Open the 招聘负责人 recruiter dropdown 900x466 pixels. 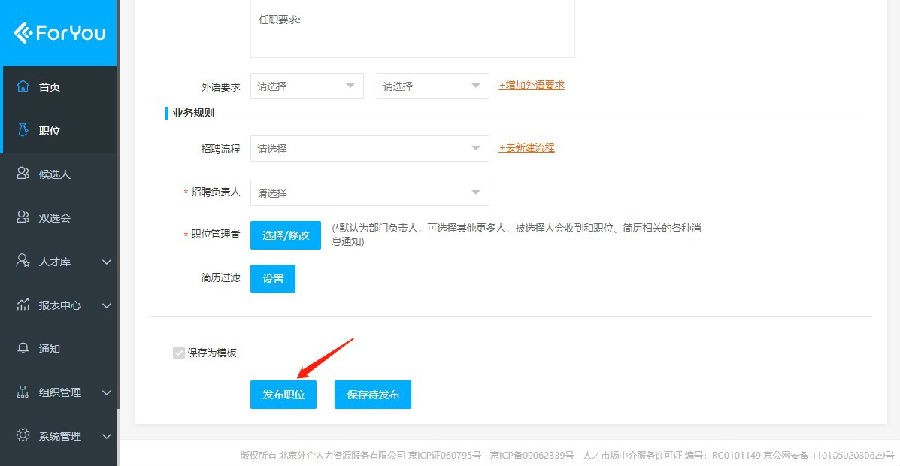(368, 192)
